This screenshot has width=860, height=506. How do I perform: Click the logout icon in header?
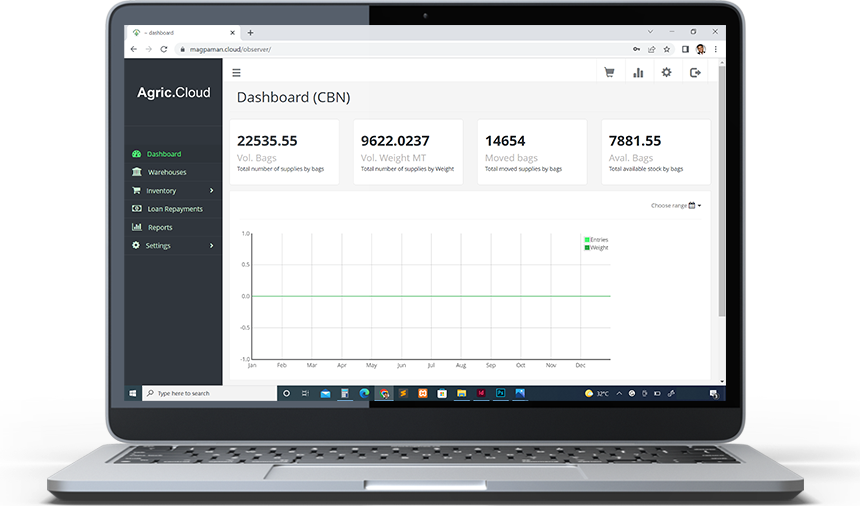pos(696,73)
